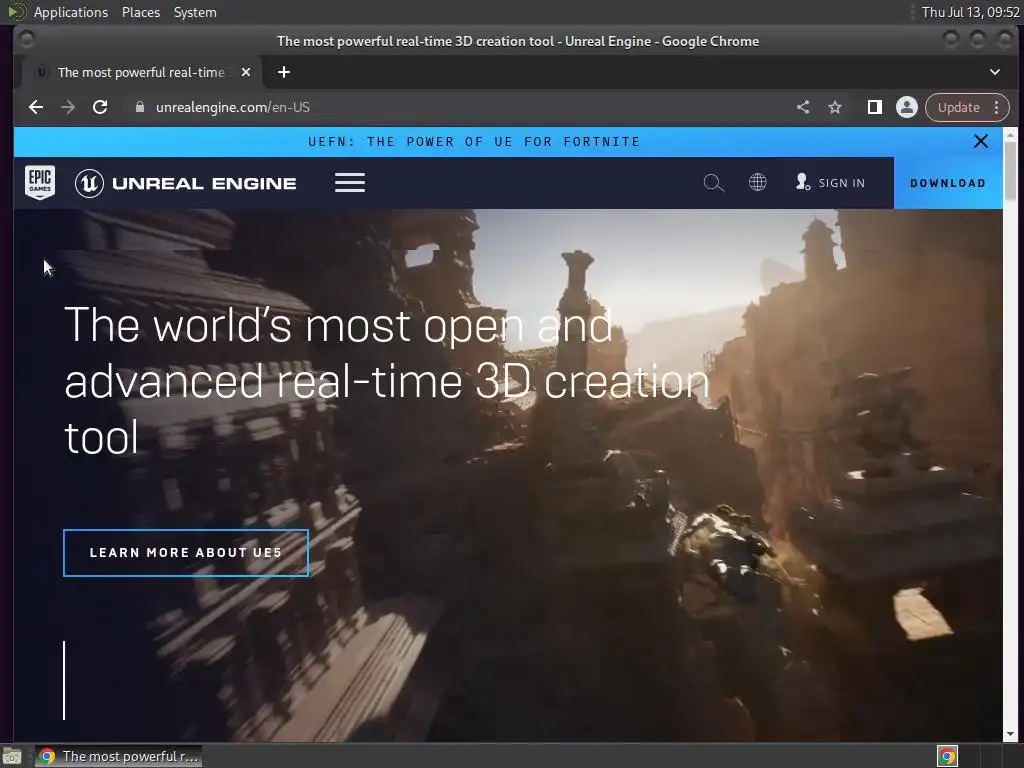Select The most powerful real-time tab

[141, 72]
